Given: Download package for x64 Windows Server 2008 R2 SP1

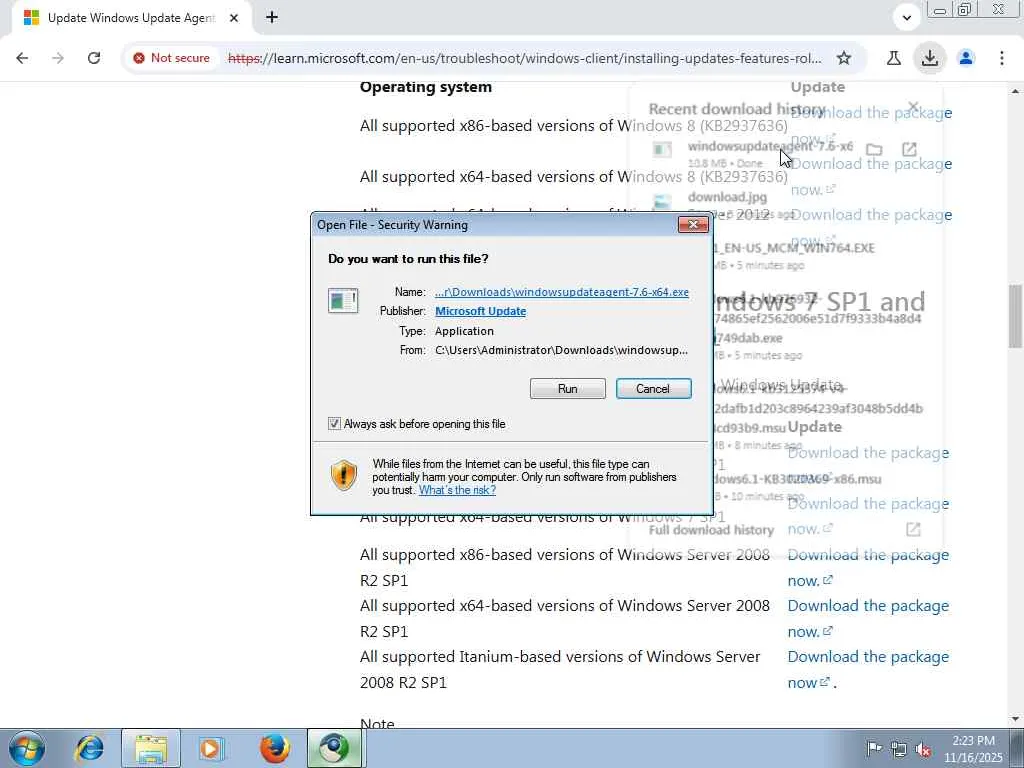Looking at the screenshot, I should (x=868, y=618).
